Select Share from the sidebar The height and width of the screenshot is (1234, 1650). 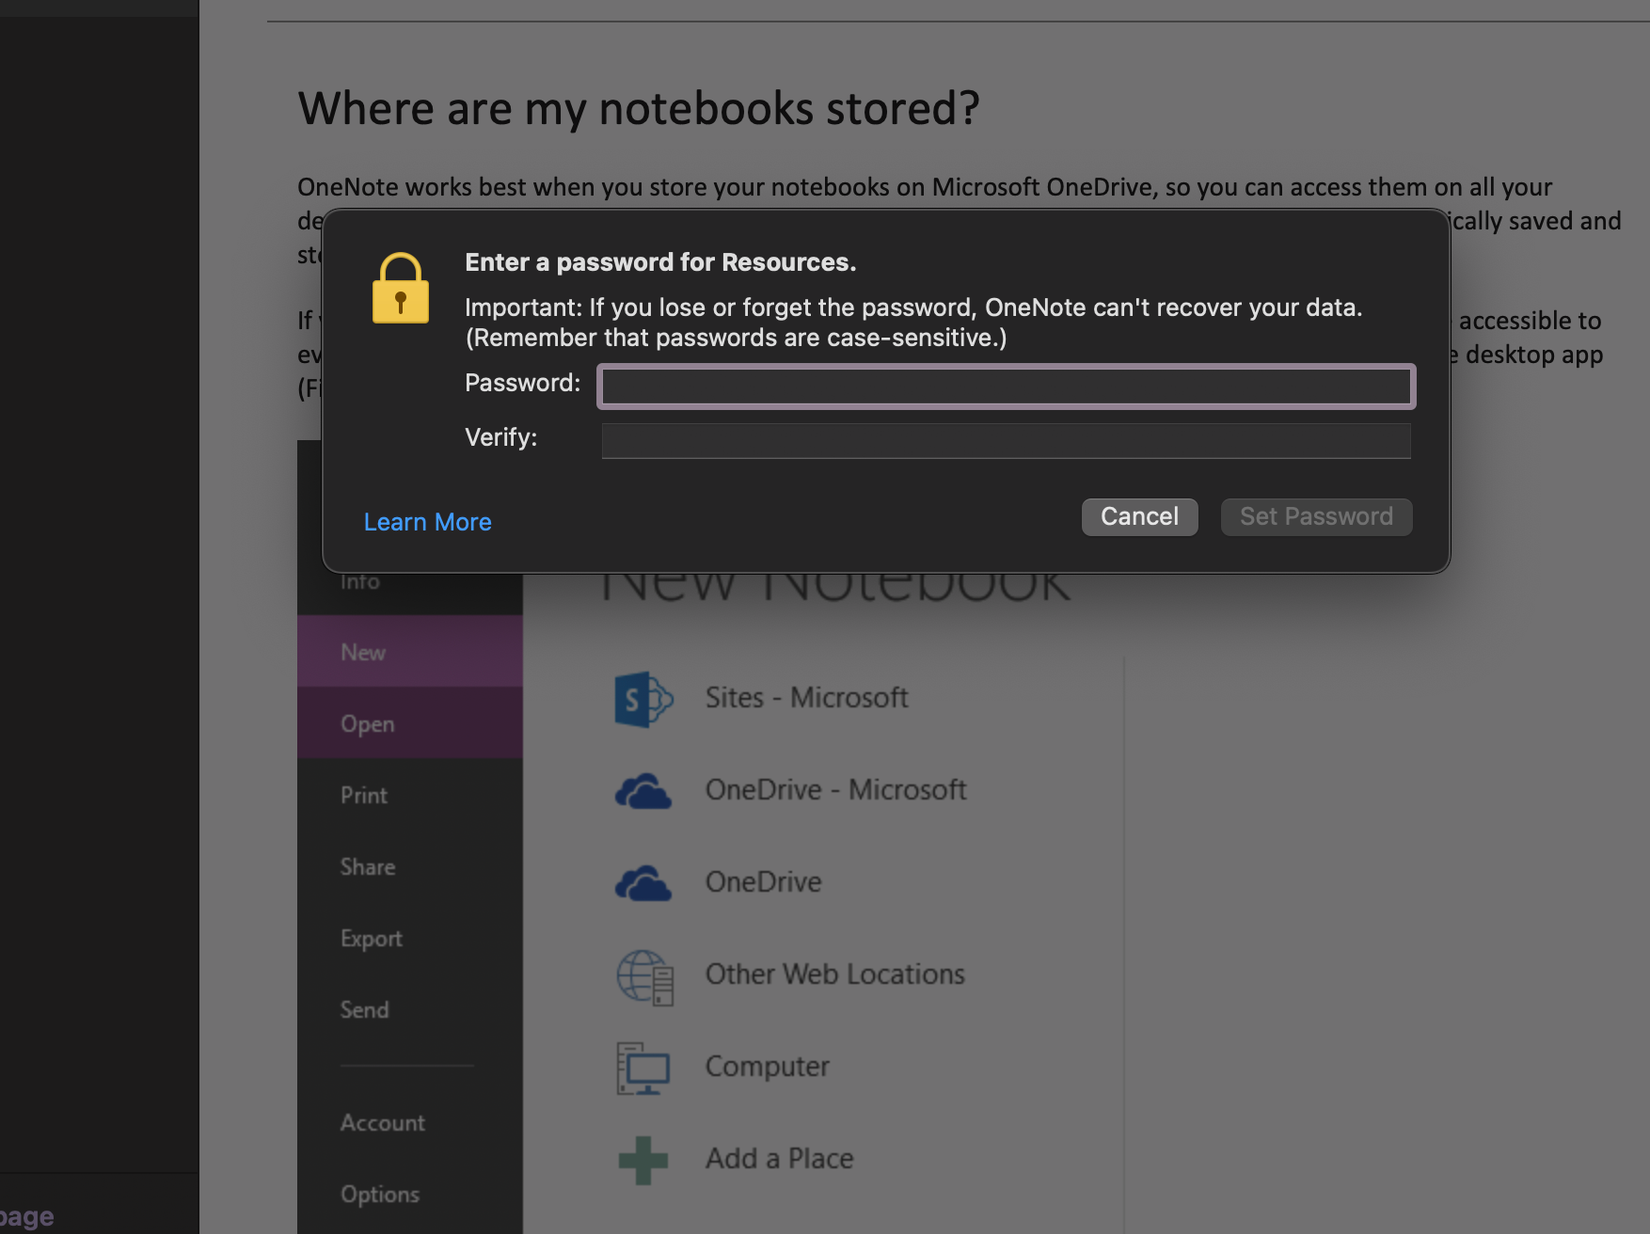pyautogui.click(x=367, y=866)
